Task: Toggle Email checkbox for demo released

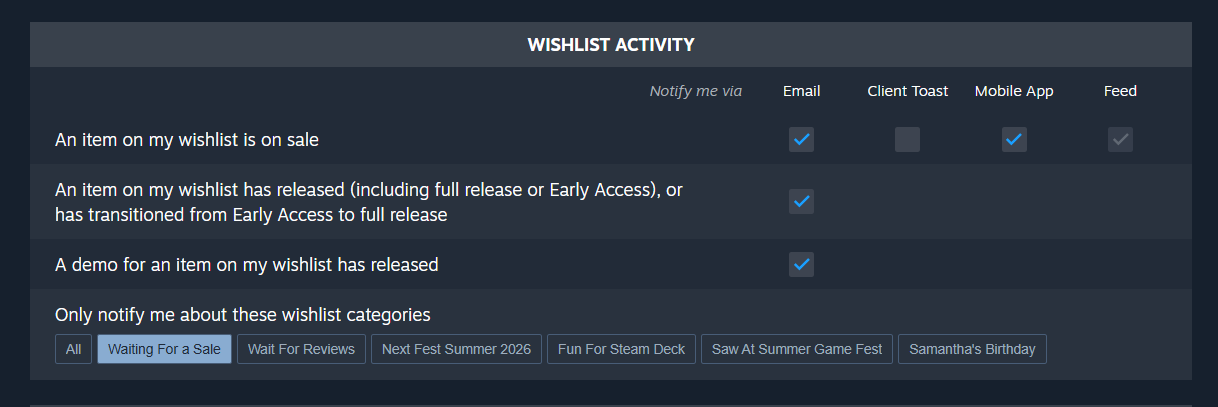Action: [801, 264]
